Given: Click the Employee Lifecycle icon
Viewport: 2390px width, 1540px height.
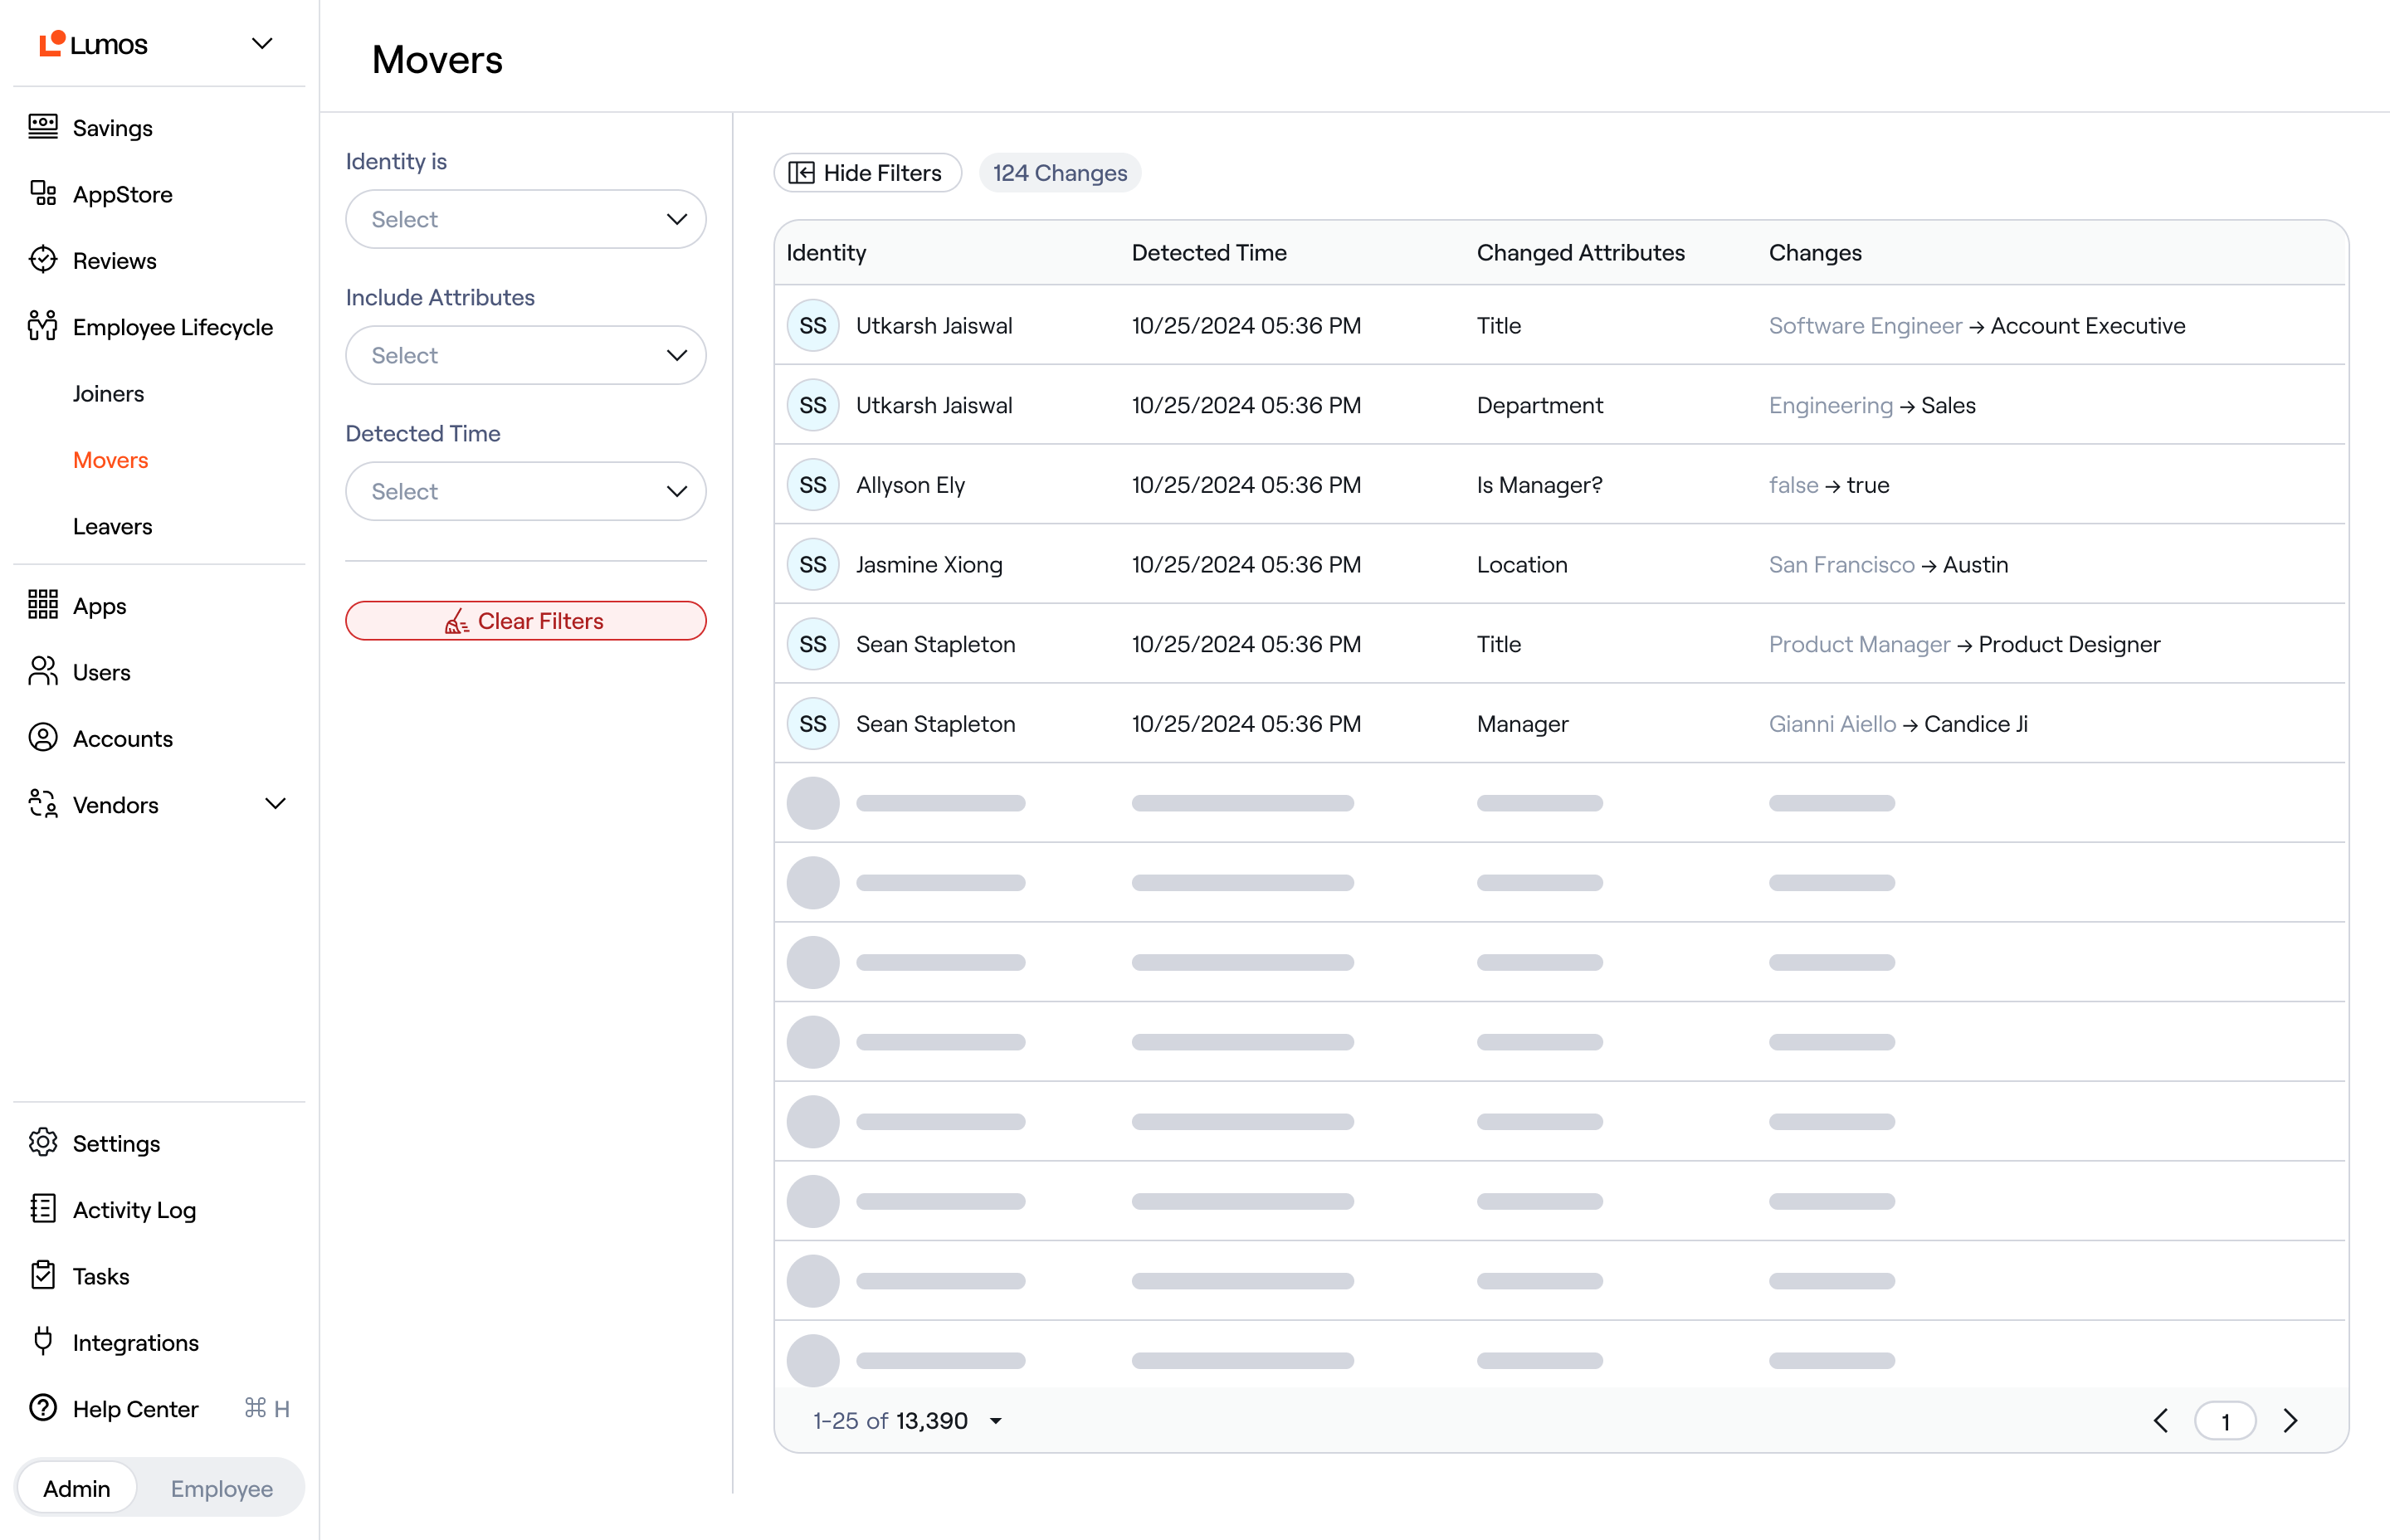Looking at the screenshot, I should pyautogui.click(x=43, y=326).
